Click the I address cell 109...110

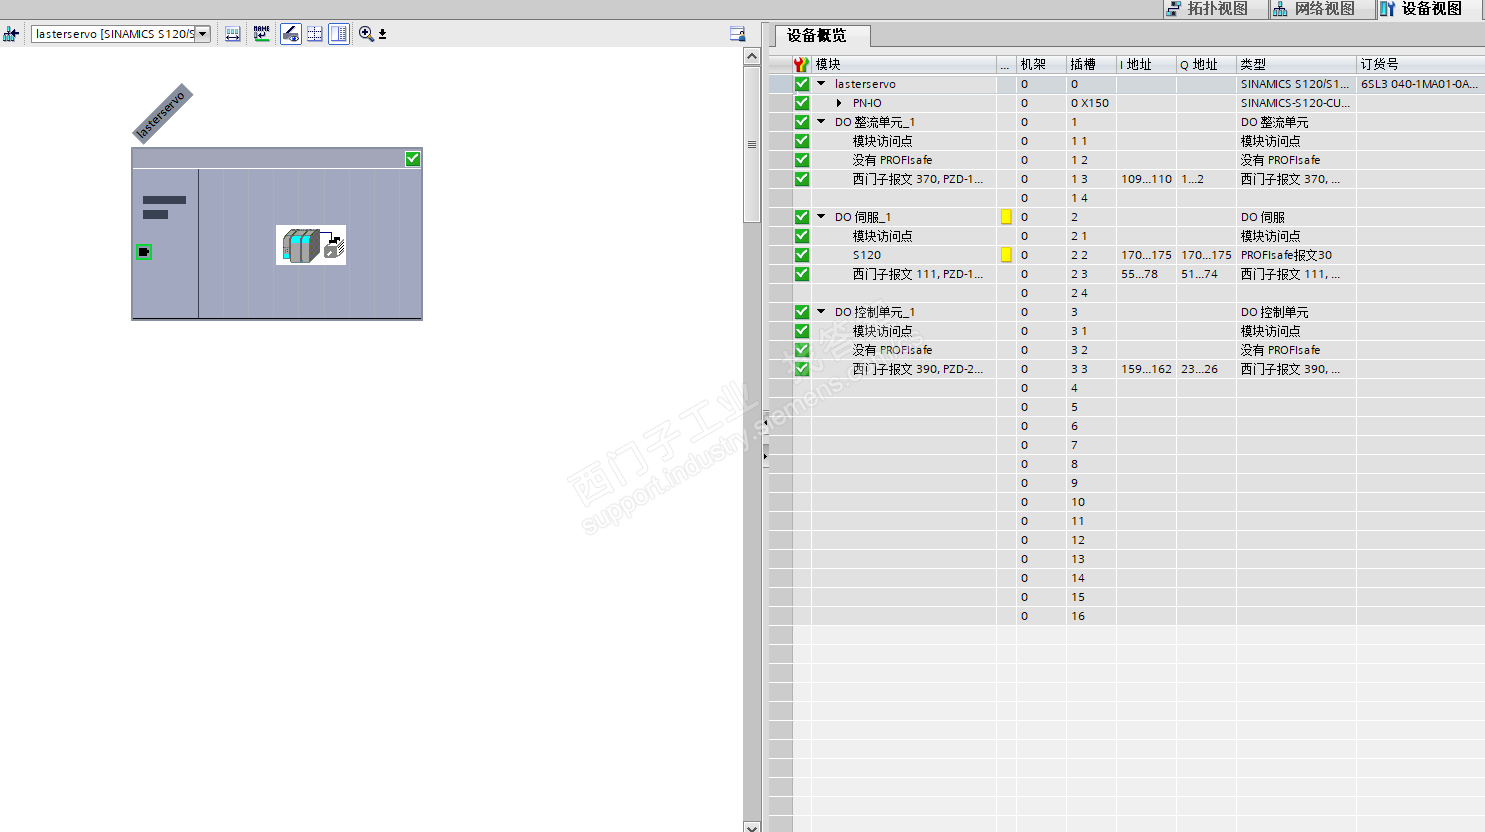click(1146, 179)
